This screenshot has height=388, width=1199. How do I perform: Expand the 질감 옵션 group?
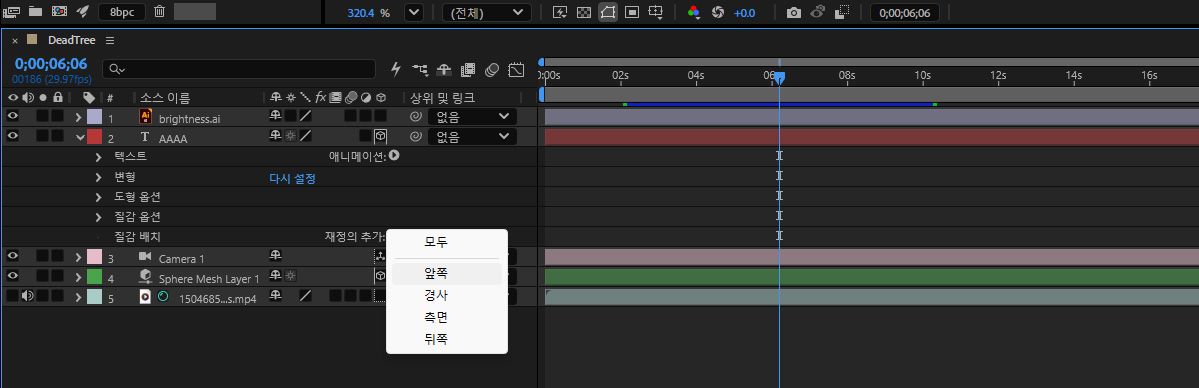click(x=99, y=217)
